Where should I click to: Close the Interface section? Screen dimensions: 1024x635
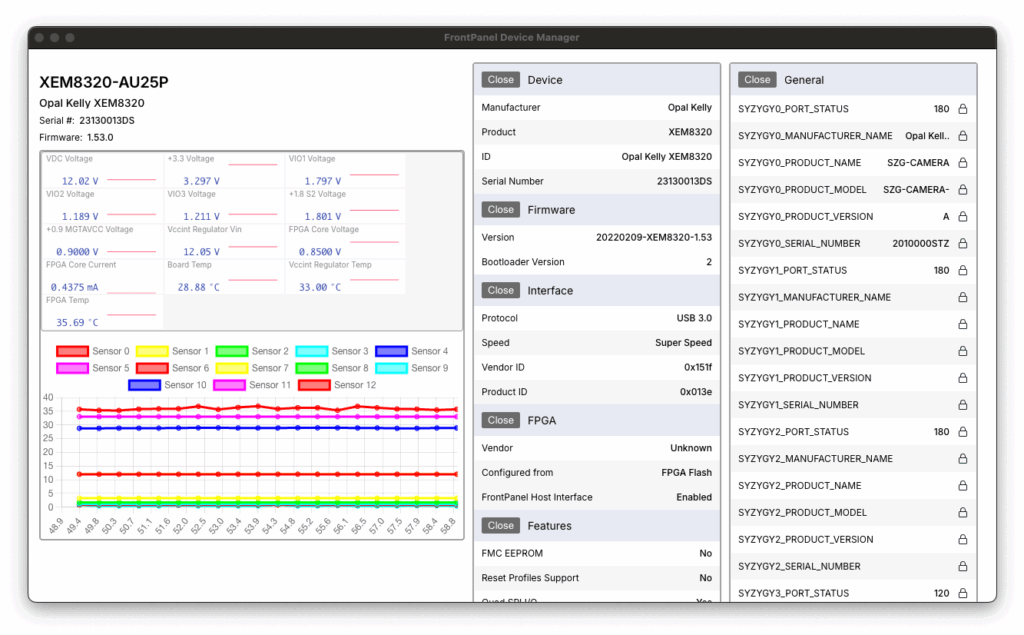tap(501, 291)
